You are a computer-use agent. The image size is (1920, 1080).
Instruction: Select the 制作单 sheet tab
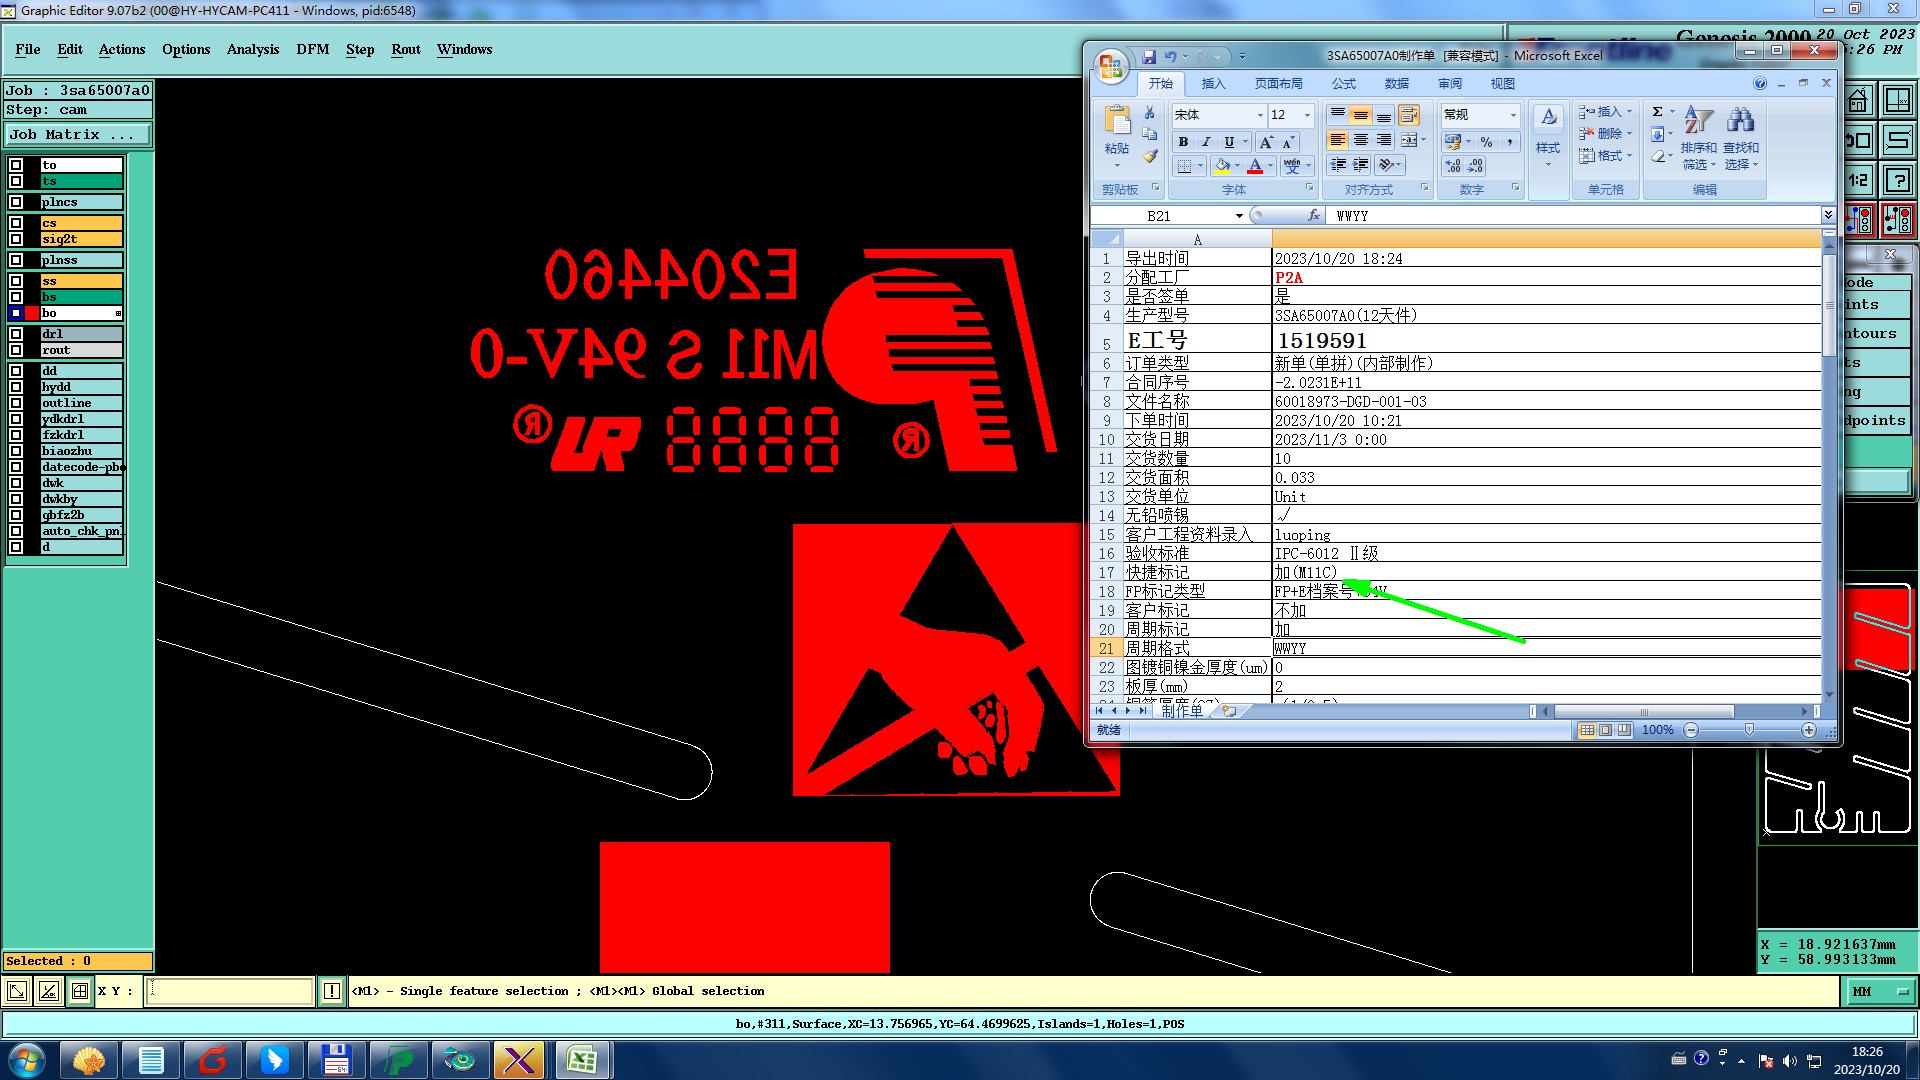point(1182,711)
